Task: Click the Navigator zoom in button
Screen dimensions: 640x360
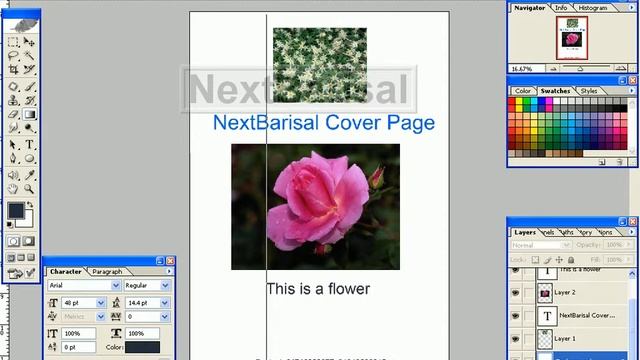Action: (x=621, y=68)
